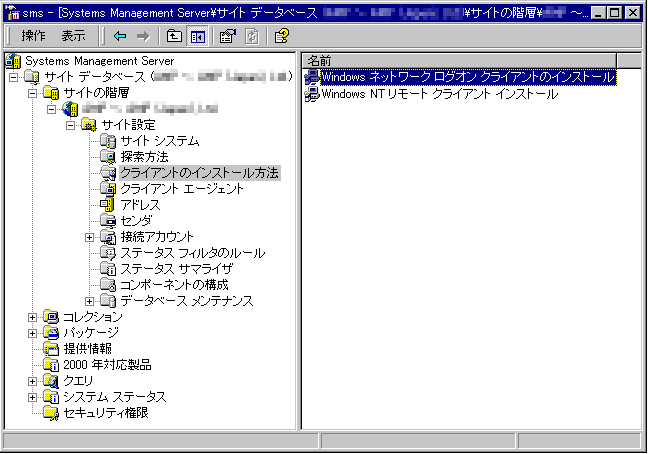Click the パッケージ icon

[51, 333]
